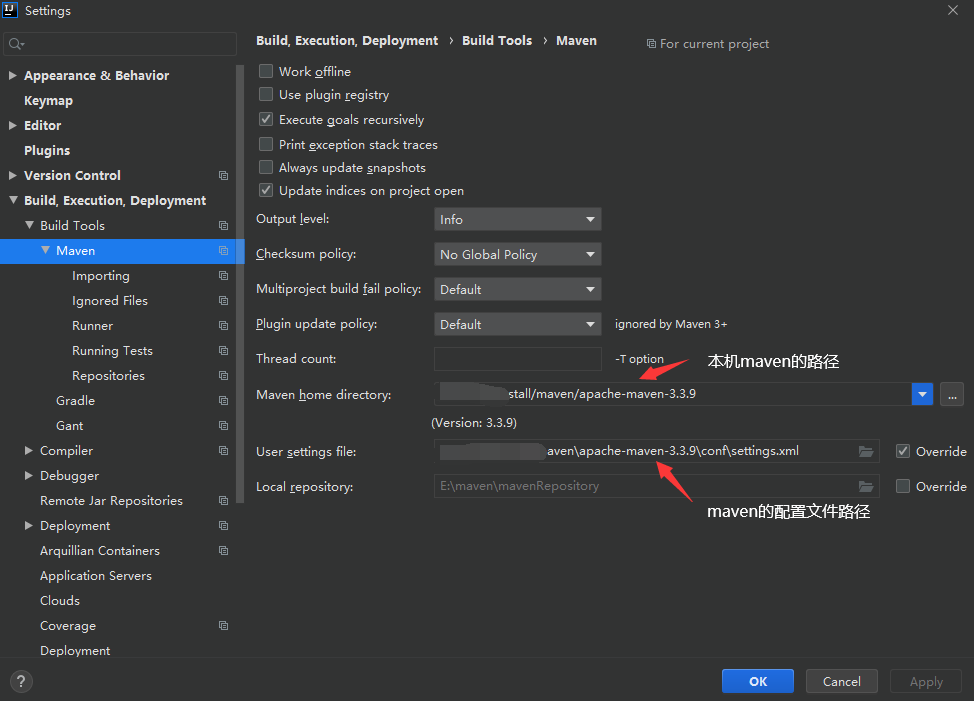
Task: Click Cancel button
Action: (842, 681)
